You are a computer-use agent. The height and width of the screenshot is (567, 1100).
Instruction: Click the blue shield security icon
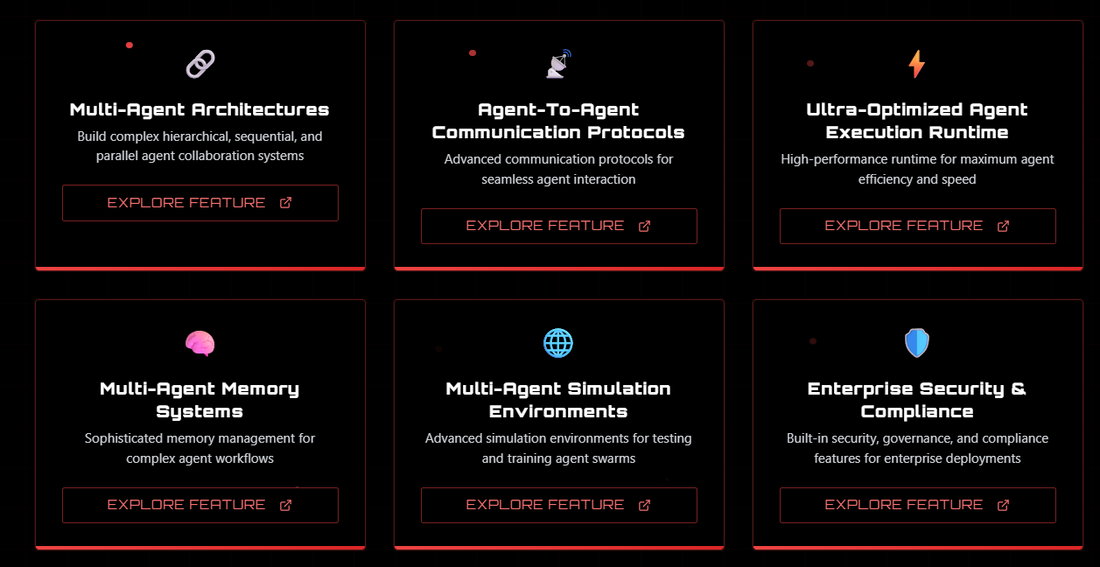click(917, 344)
